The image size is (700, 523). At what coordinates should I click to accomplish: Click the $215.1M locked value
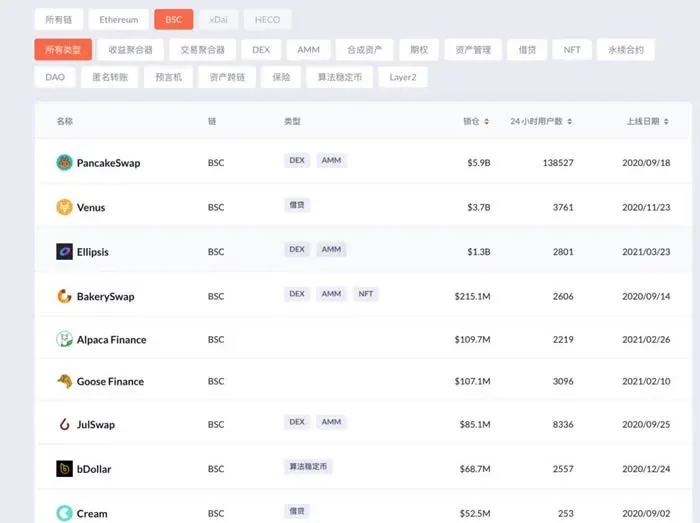point(472,296)
